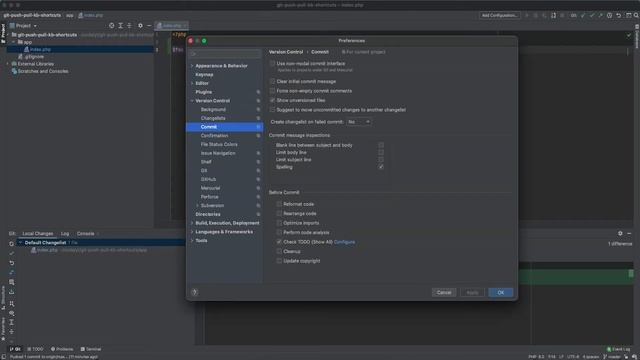
Task: Enable Blank line between subject and body inspection
Action: point(381,145)
